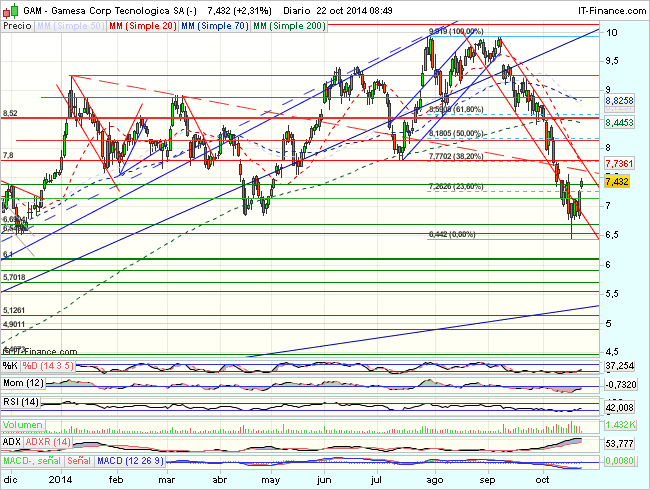
Task: Click the 8,52 resistance level label
Action: pyautogui.click(x=10, y=113)
